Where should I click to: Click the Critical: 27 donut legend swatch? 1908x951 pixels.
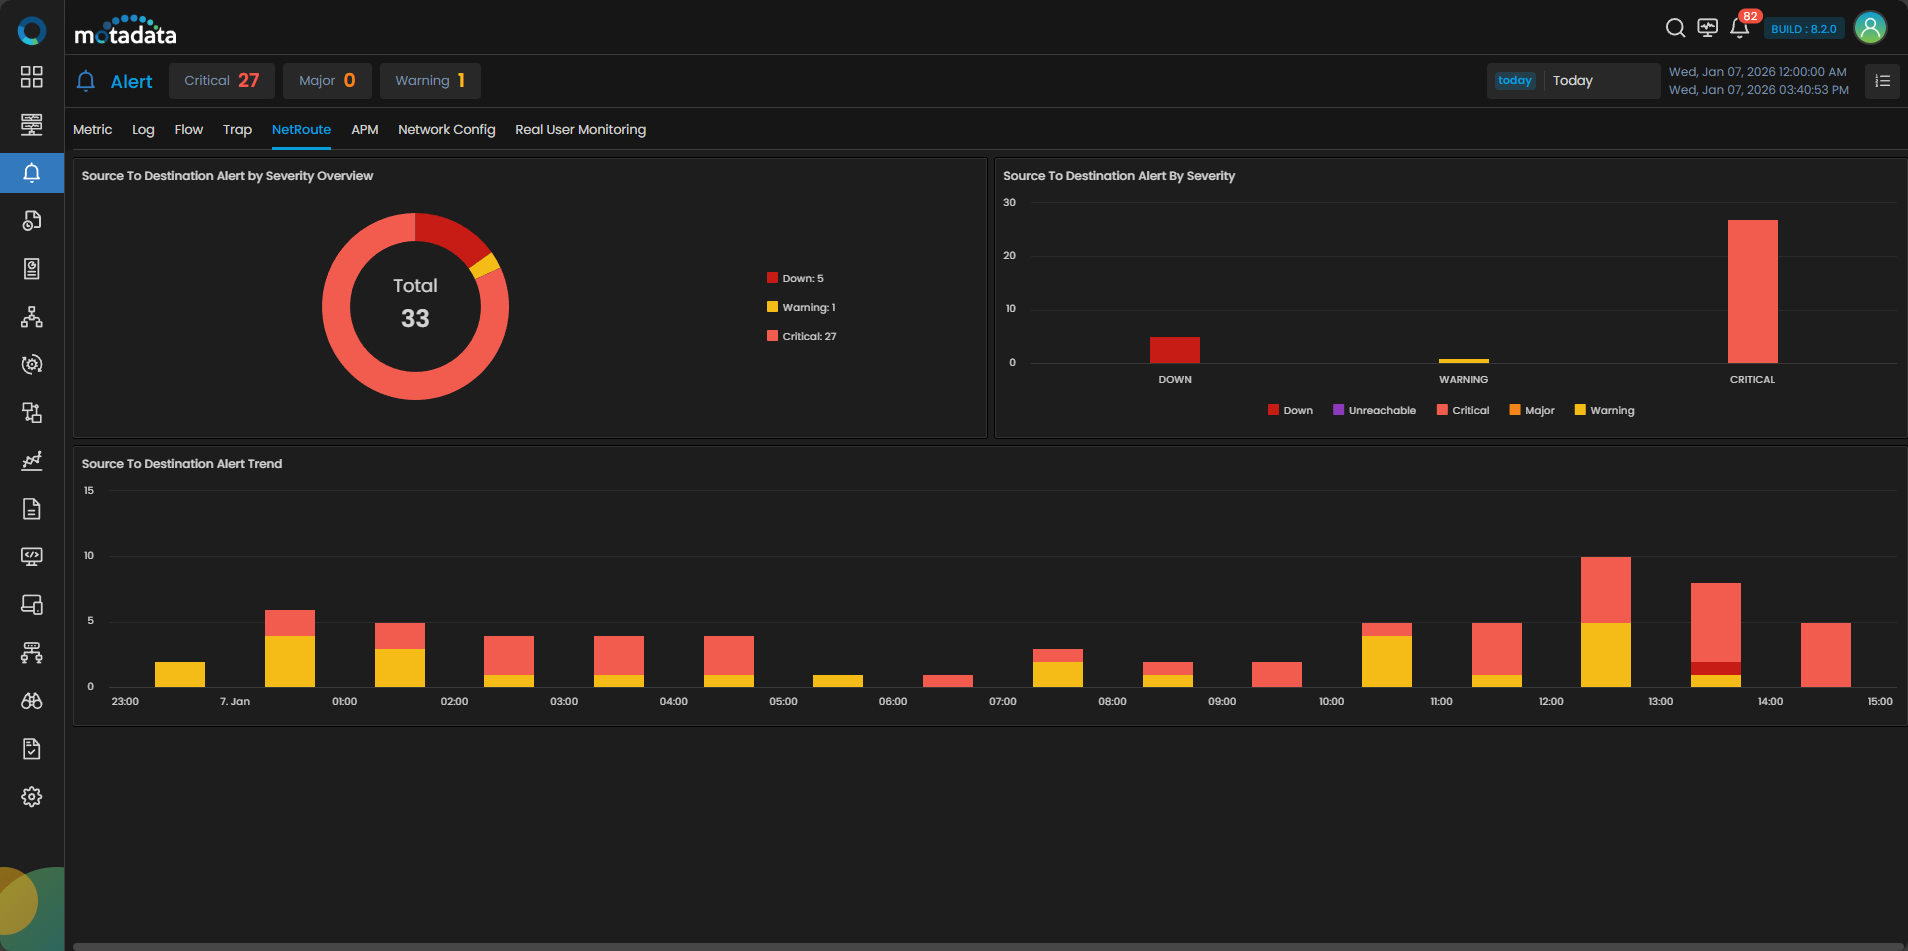pos(772,336)
